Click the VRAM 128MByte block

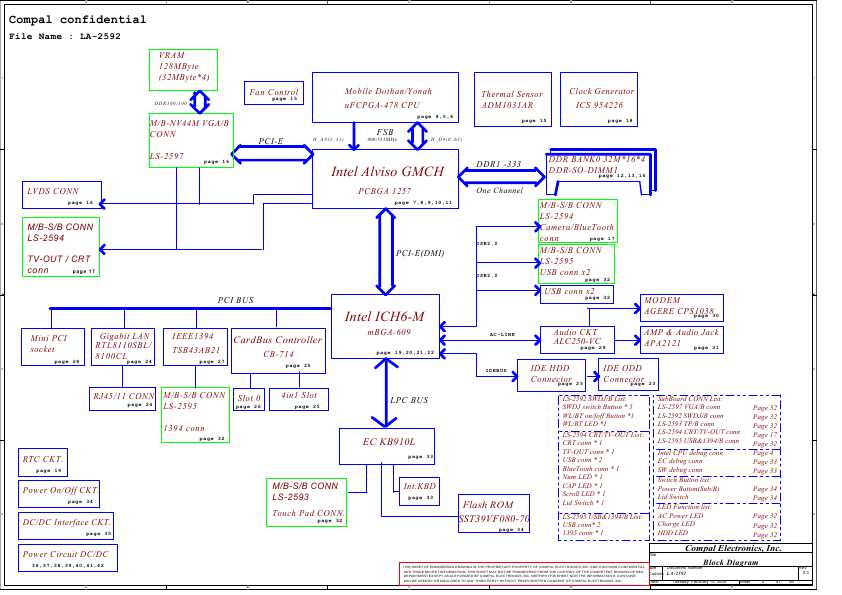(x=184, y=70)
